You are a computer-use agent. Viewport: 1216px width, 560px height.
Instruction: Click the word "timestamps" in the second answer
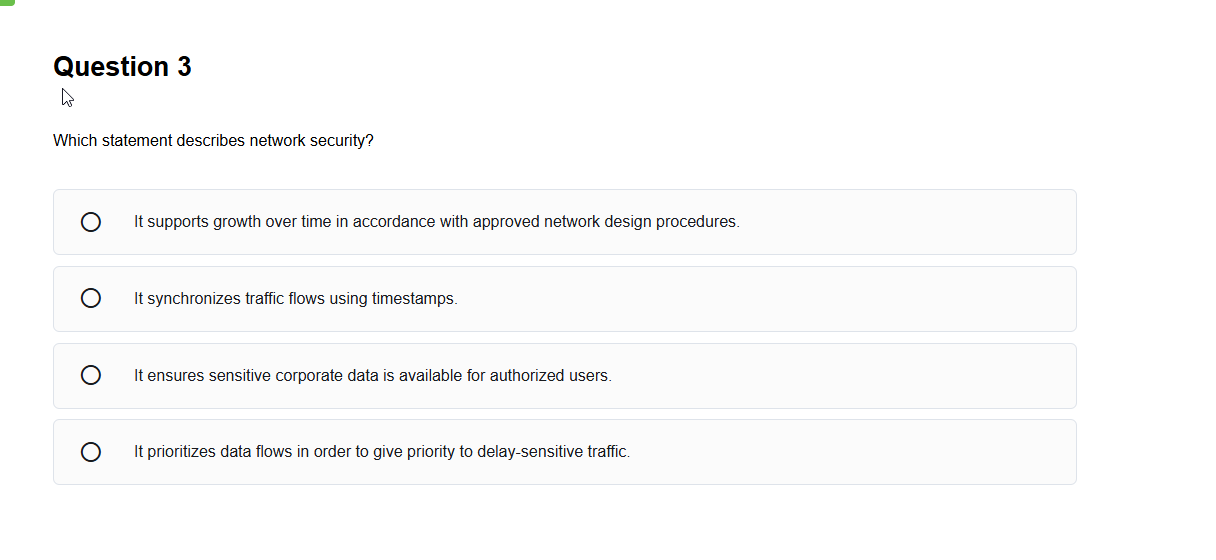tap(414, 299)
